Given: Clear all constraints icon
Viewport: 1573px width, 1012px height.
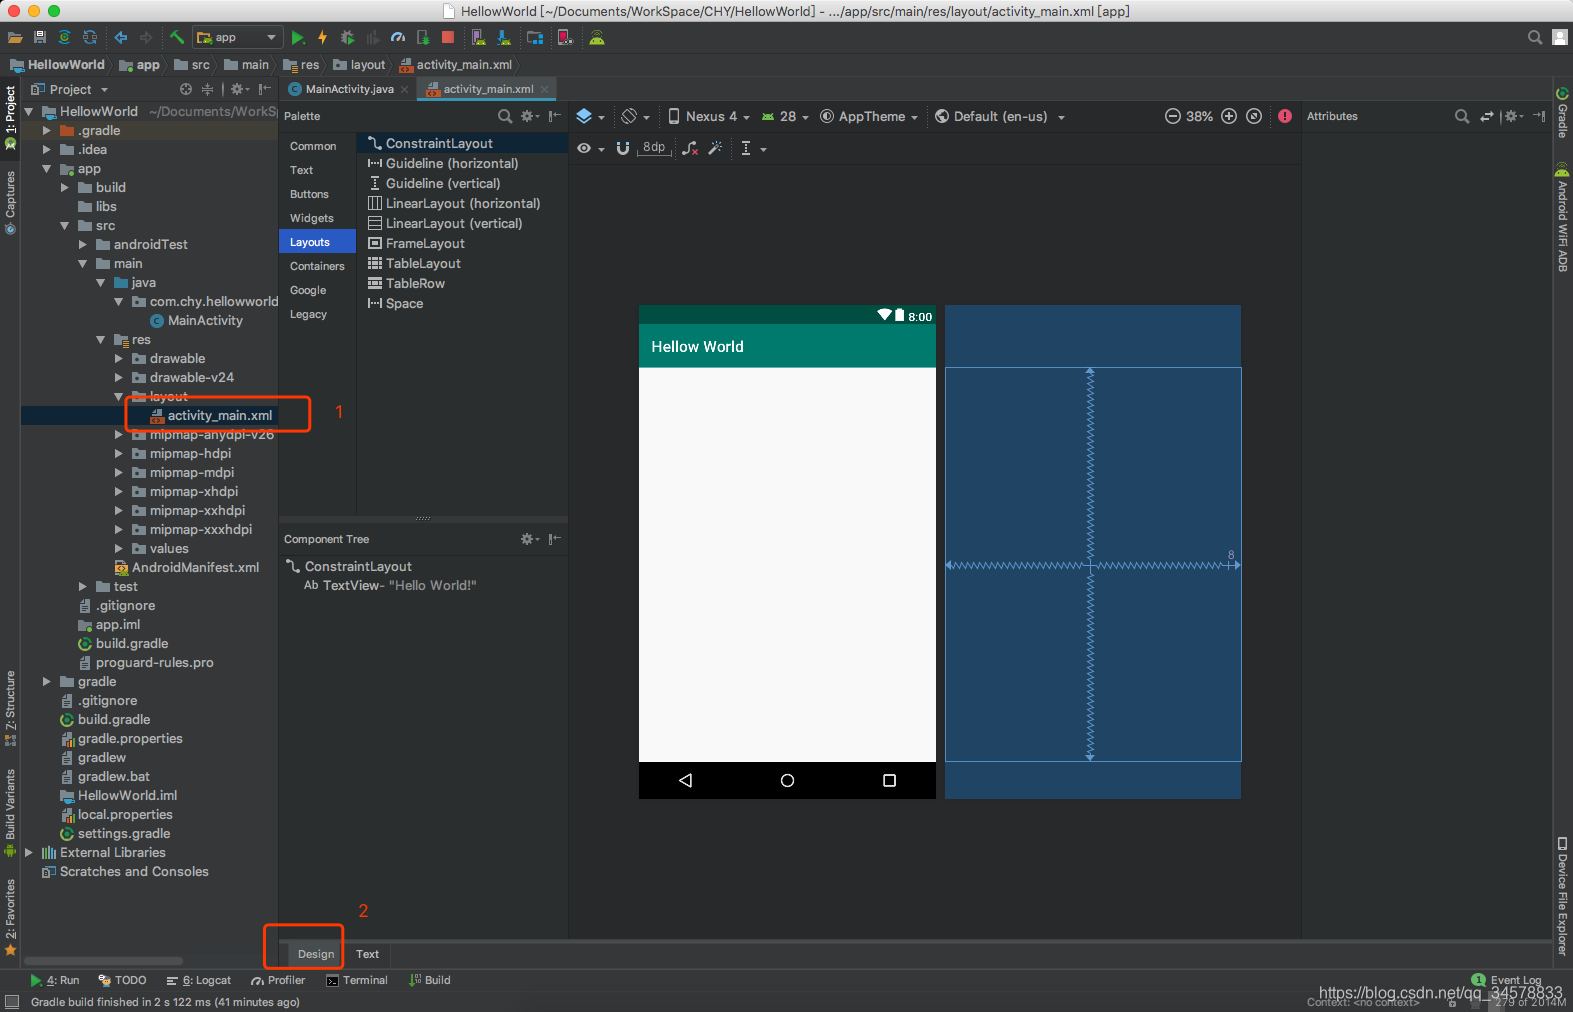Looking at the screenshot, I should coord(690,148).
